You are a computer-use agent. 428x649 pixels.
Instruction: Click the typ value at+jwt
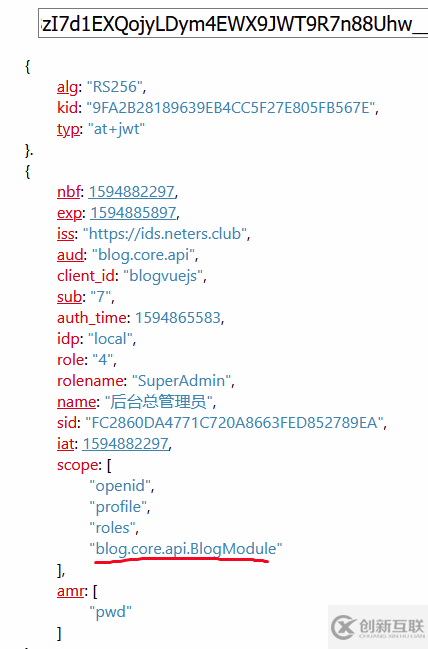pos(116,129)
